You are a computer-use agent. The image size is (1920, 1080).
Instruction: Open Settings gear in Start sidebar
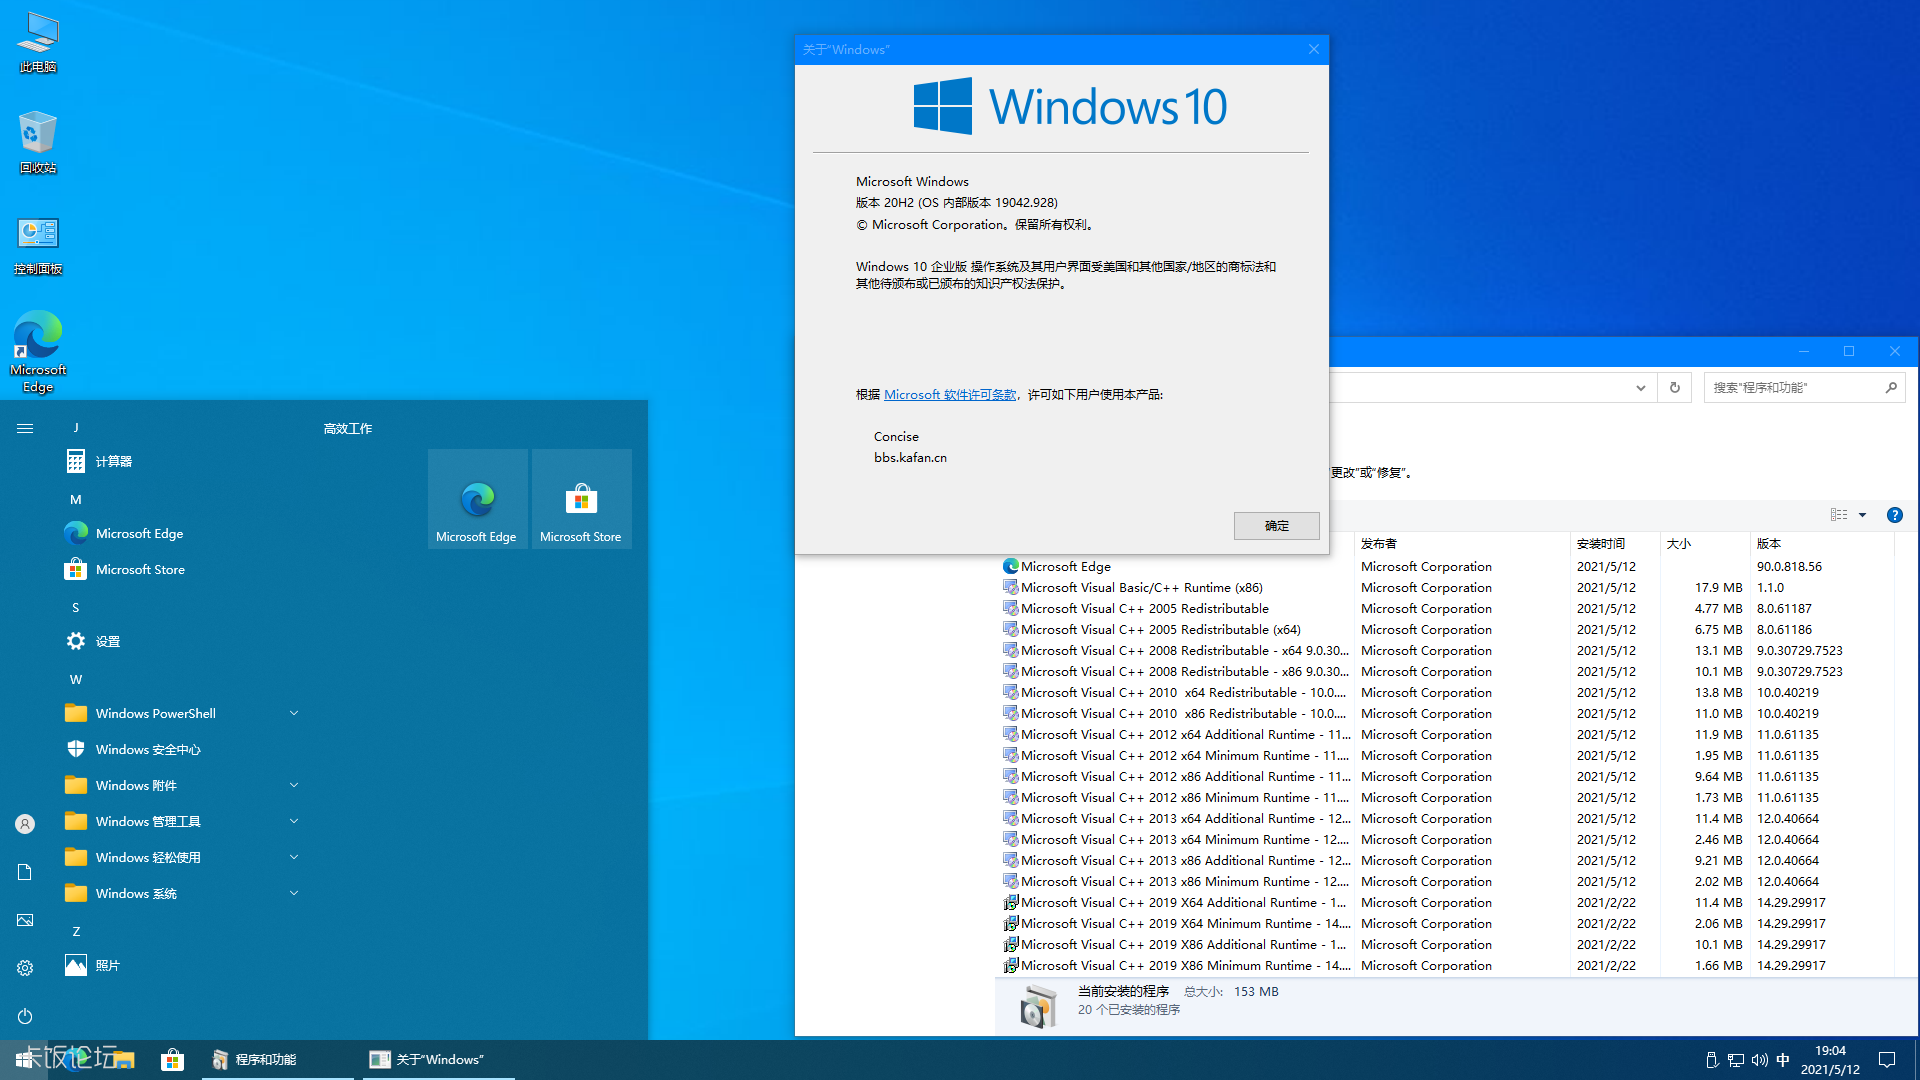coord(25,968)
